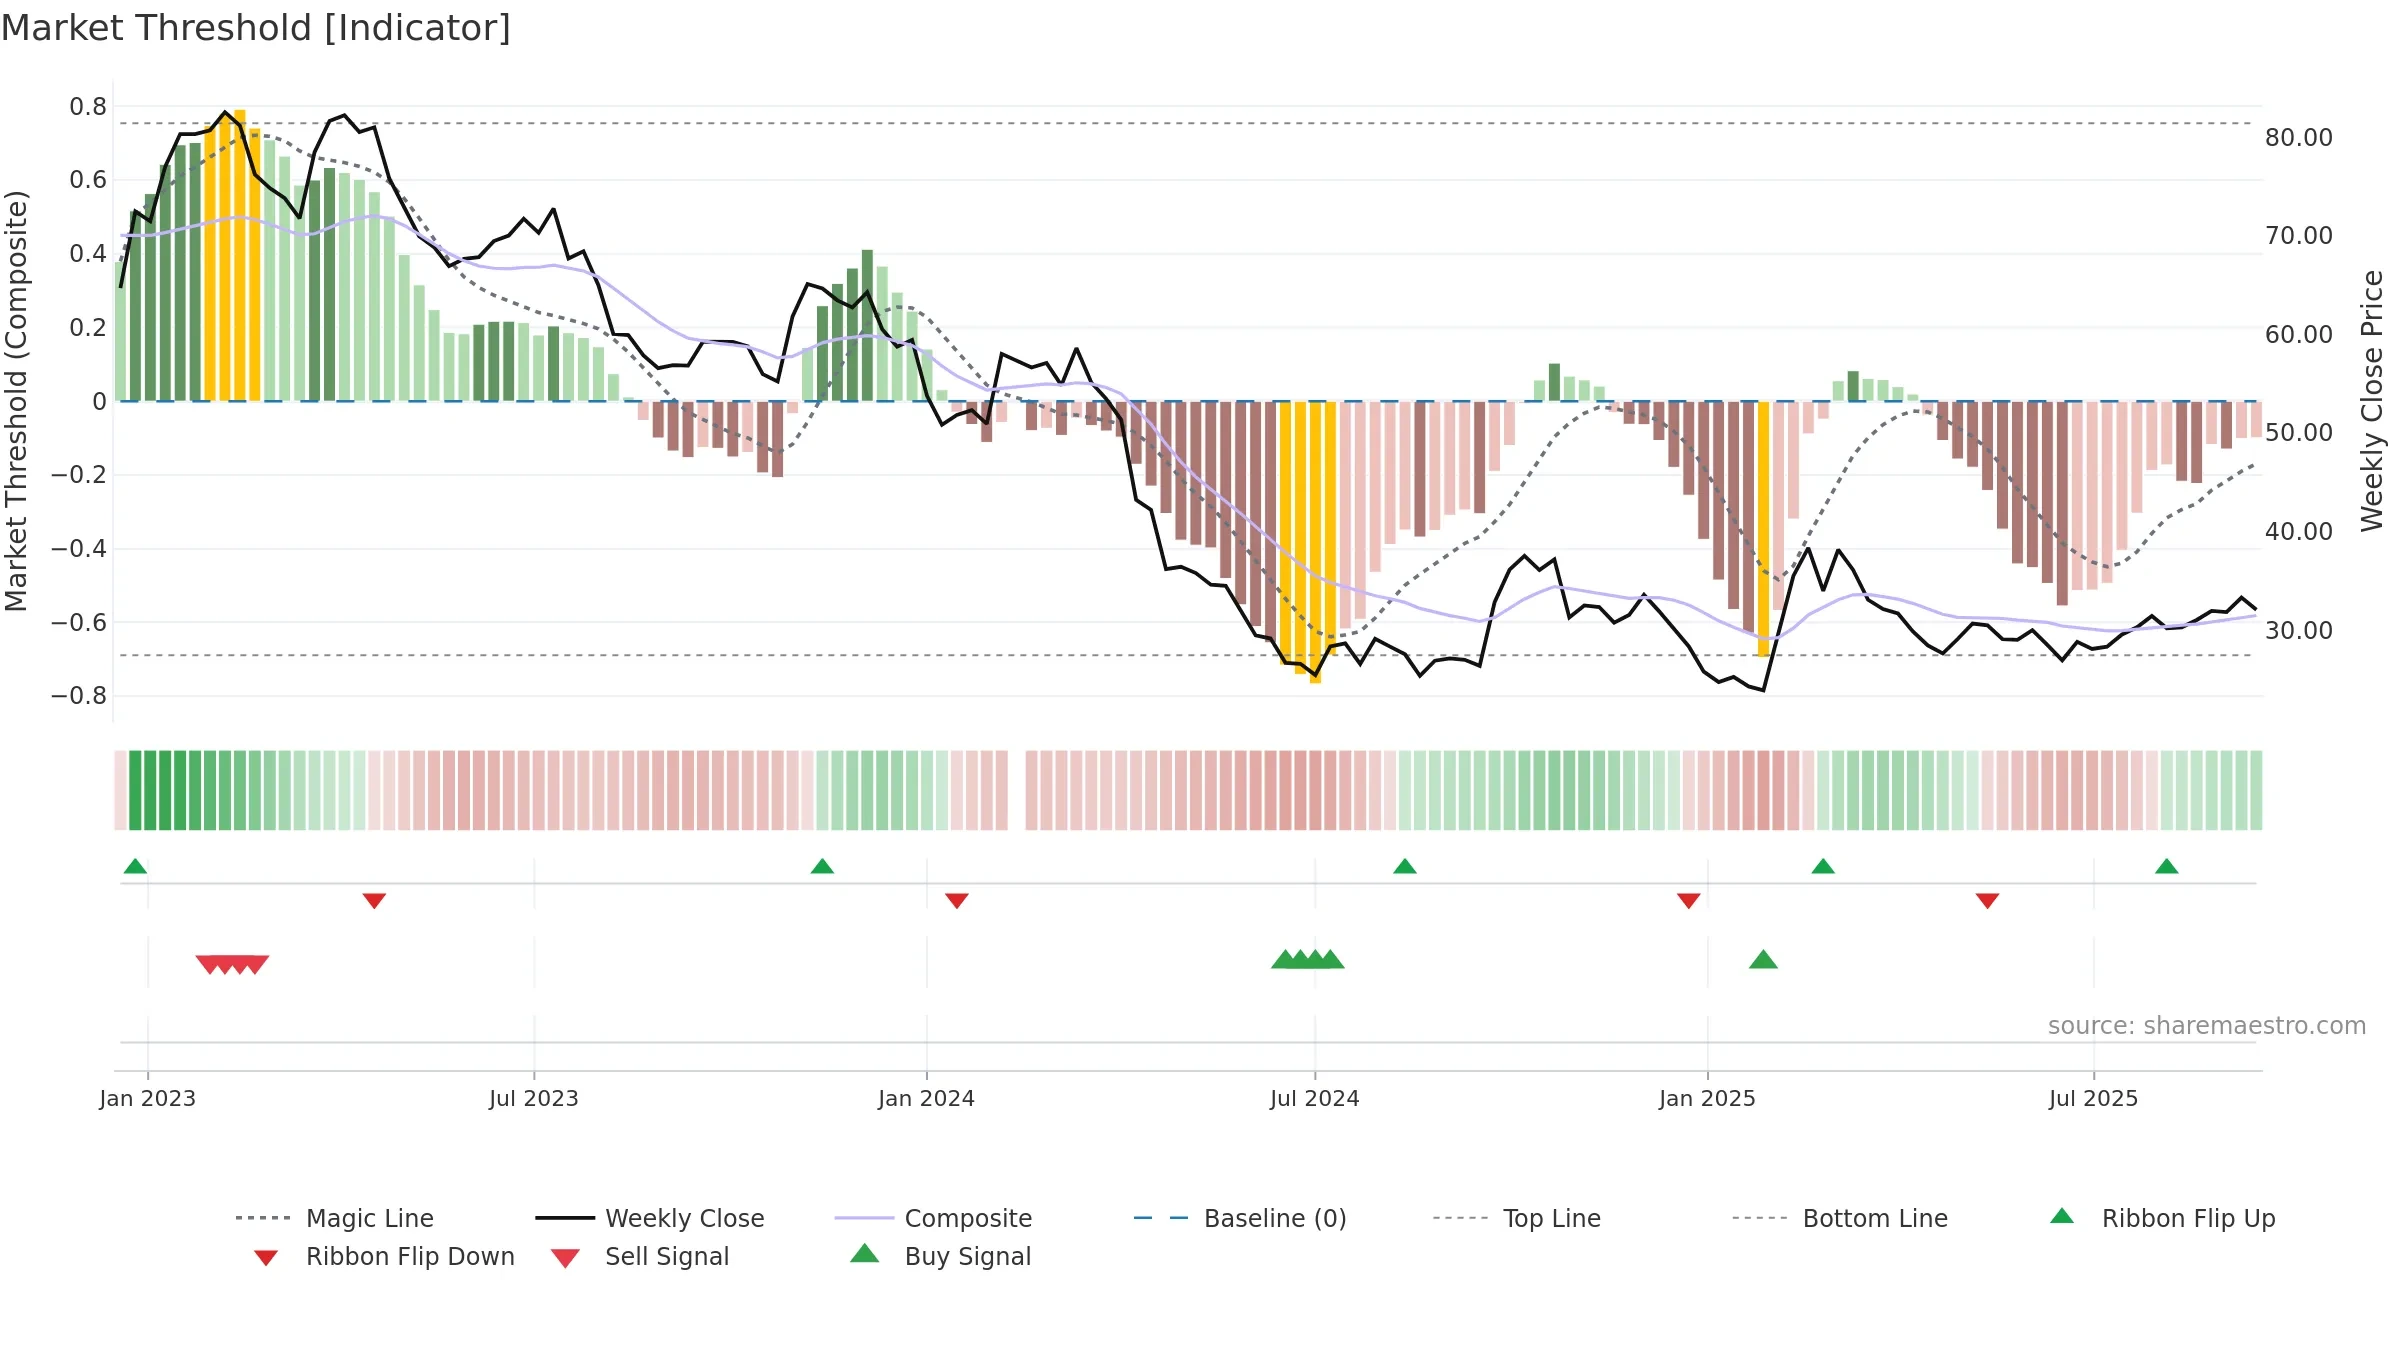Toggle the Top Line legend entry
The height and width of the screenshot is (1350, 2400).
(x=1516, y=1218)
